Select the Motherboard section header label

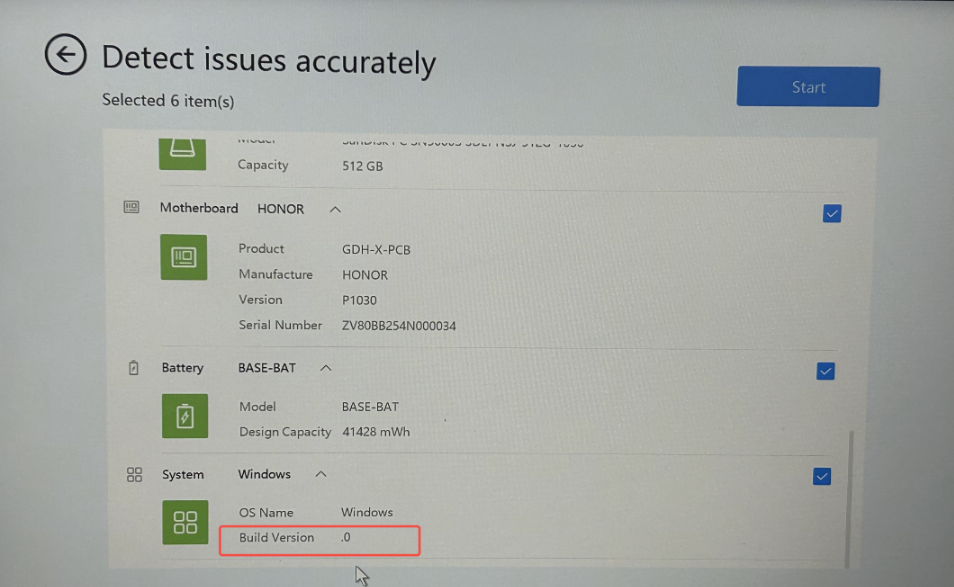tap(199, 208)
